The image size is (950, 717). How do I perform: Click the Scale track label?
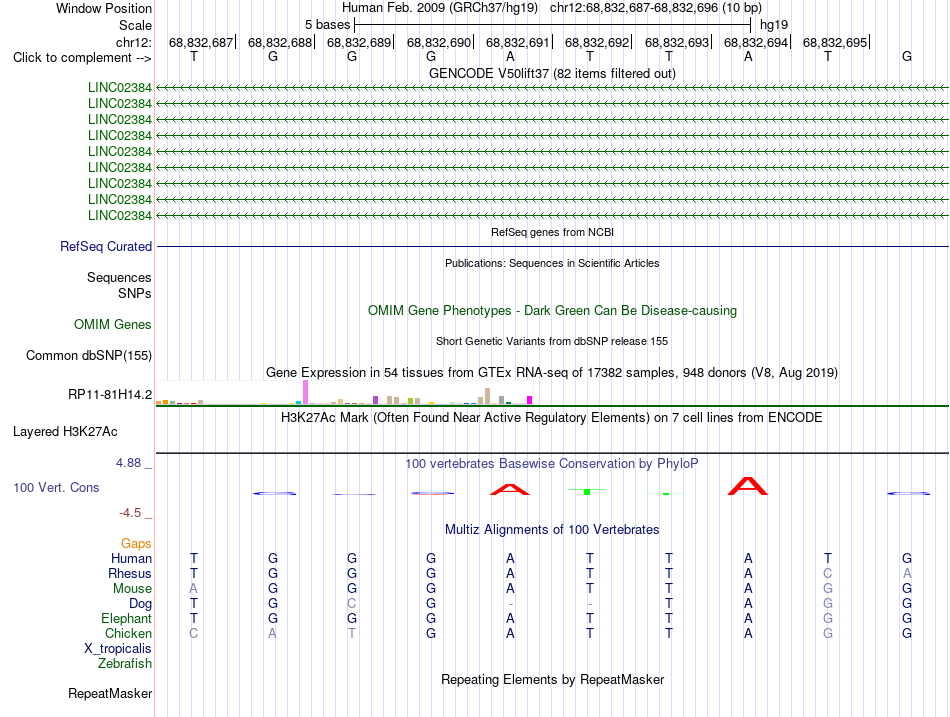(135, 25)
